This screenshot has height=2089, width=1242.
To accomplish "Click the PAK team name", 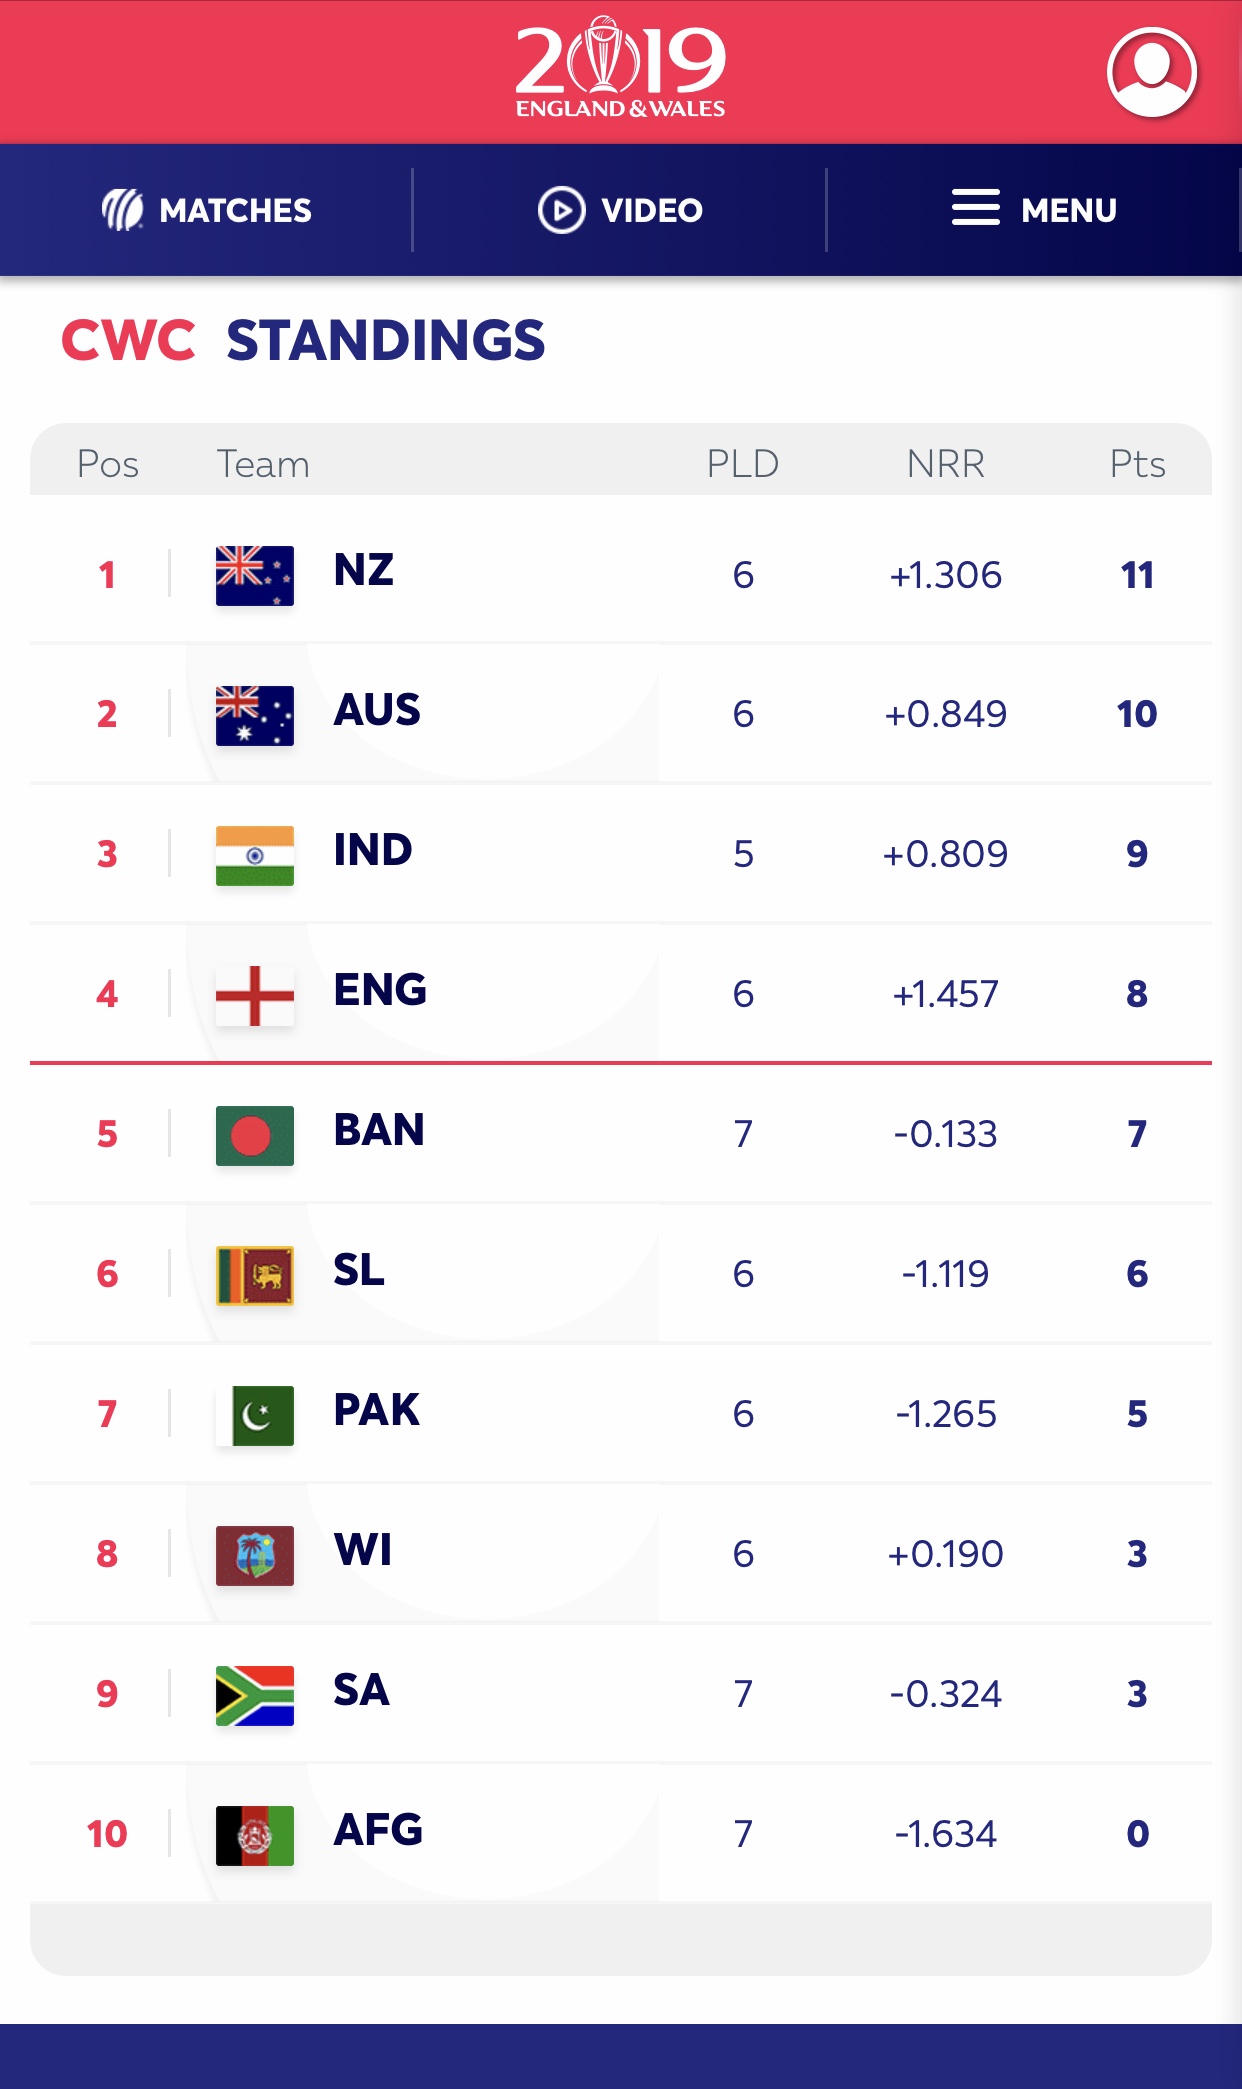I will (376, 1410).
